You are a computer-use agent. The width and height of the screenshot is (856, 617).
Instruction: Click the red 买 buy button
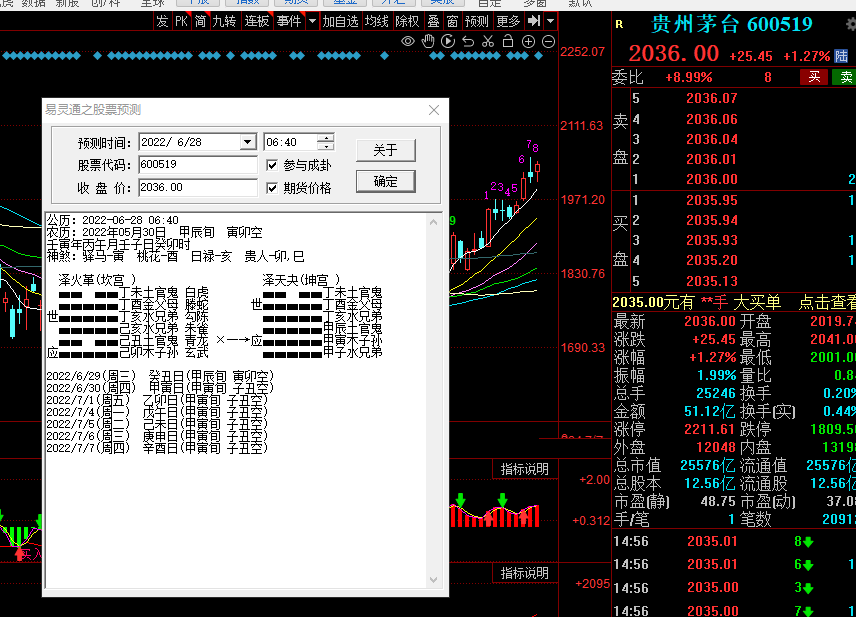tap(814, 78)
